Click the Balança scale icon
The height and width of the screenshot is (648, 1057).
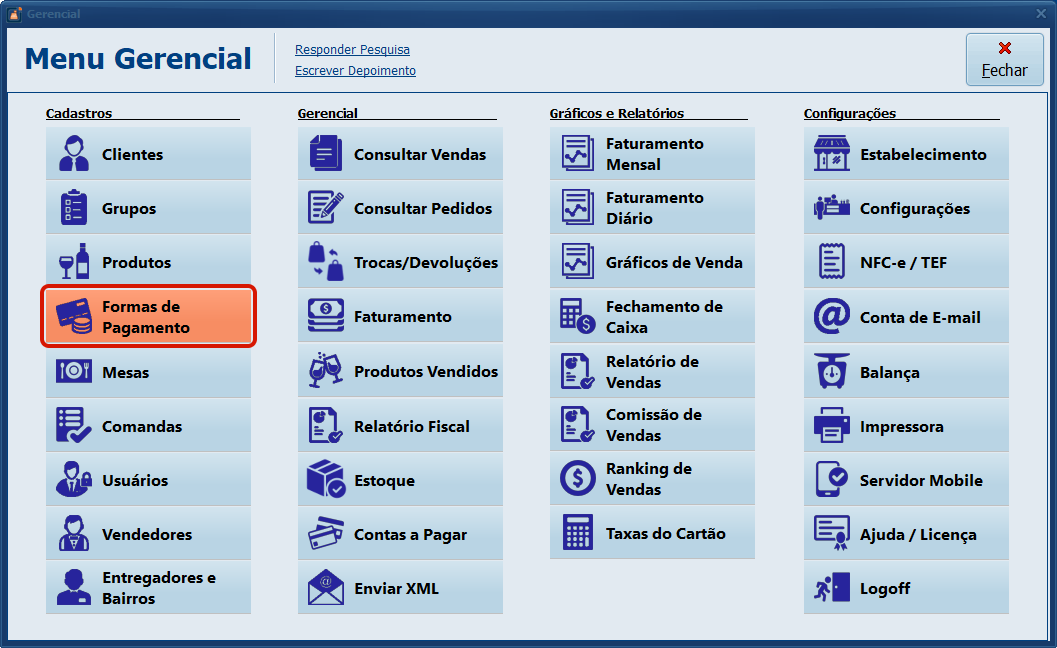[832, 372]
